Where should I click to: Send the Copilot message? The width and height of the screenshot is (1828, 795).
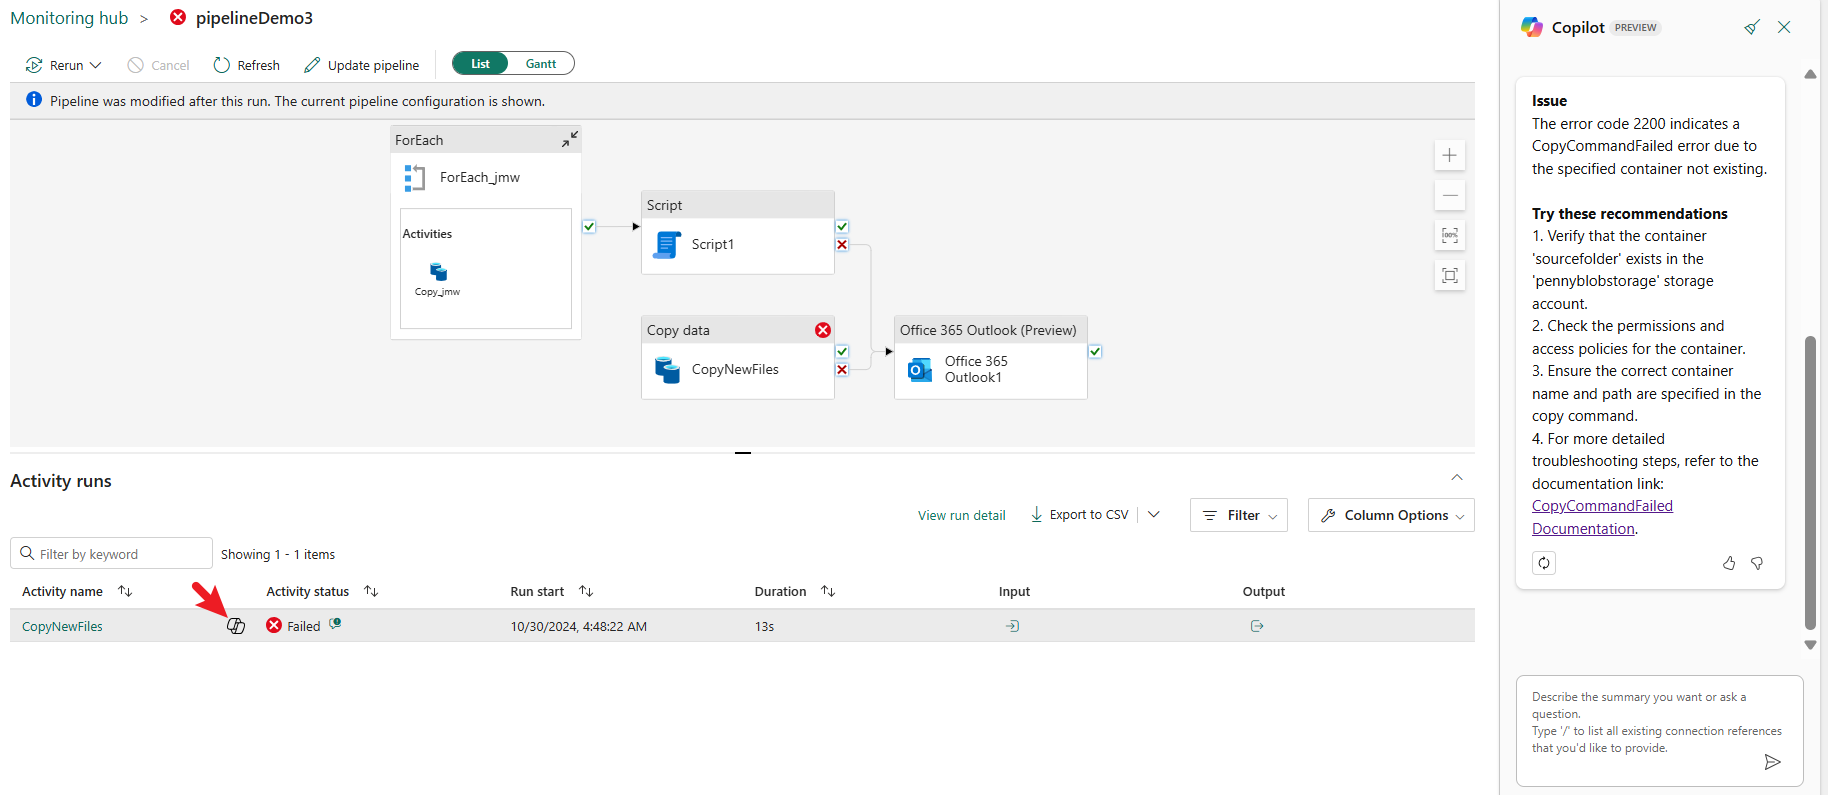click(x=1773, y=762)
